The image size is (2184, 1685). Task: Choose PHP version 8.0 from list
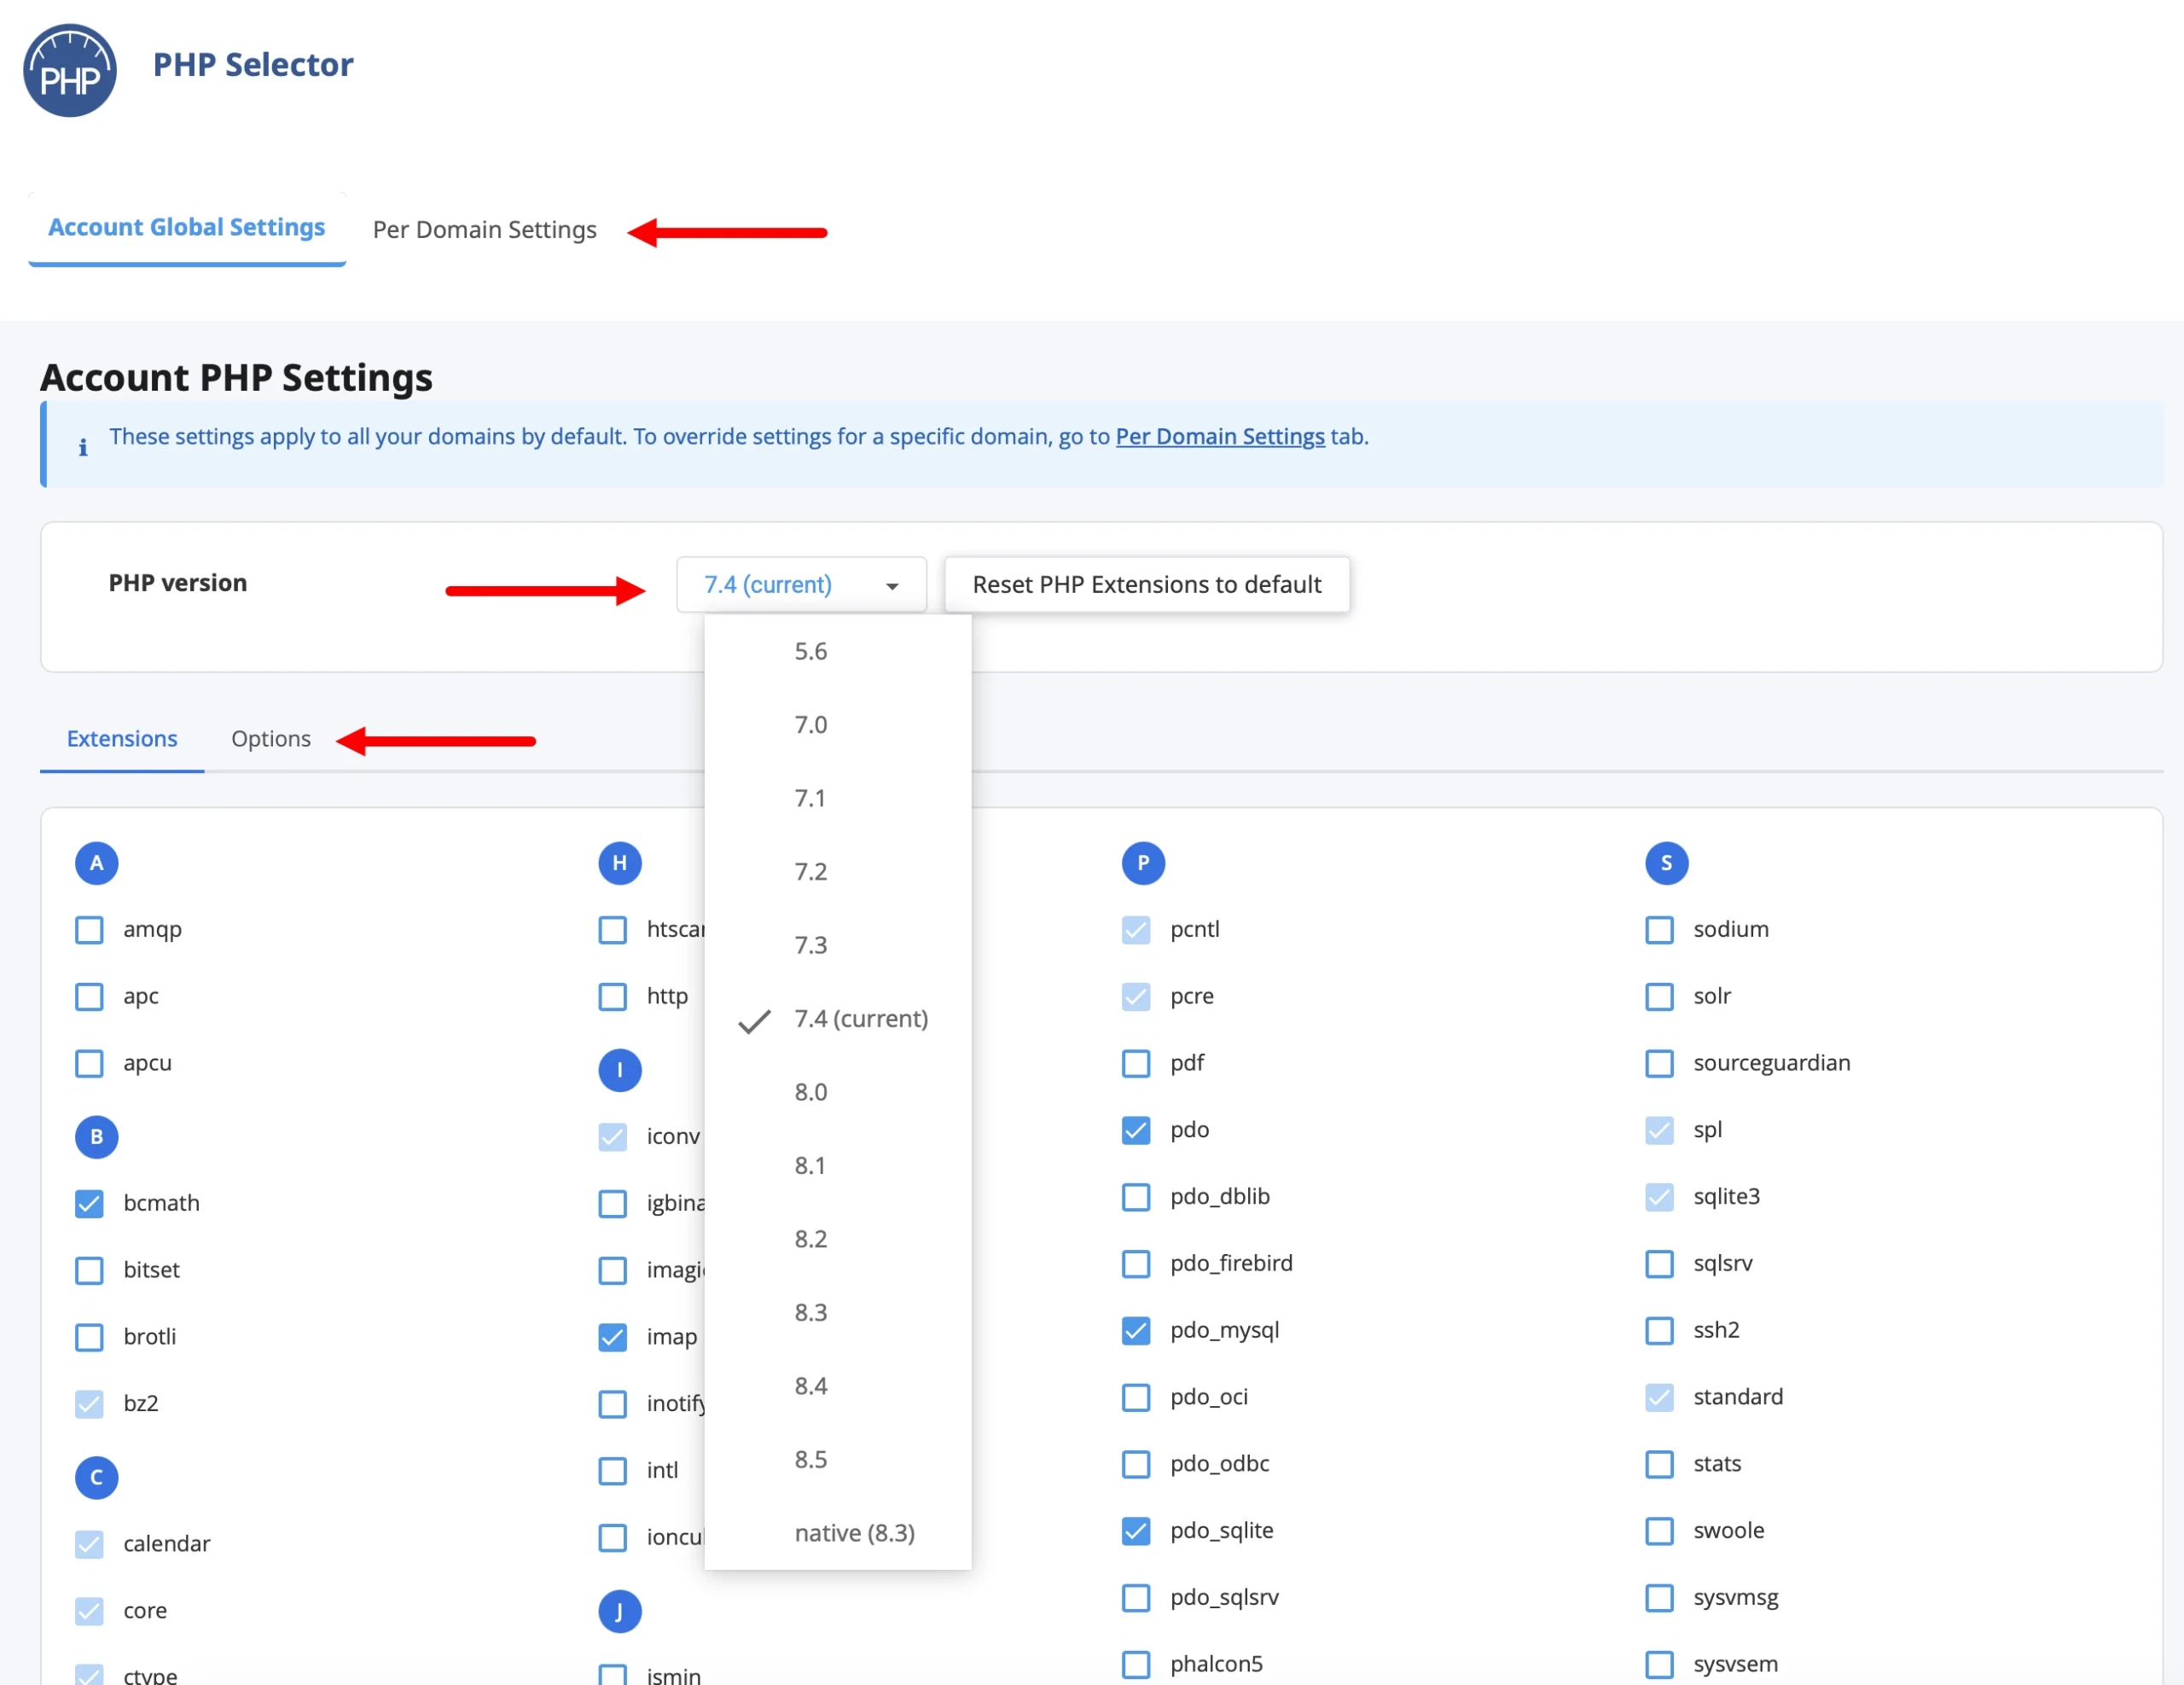point(838,1093)
